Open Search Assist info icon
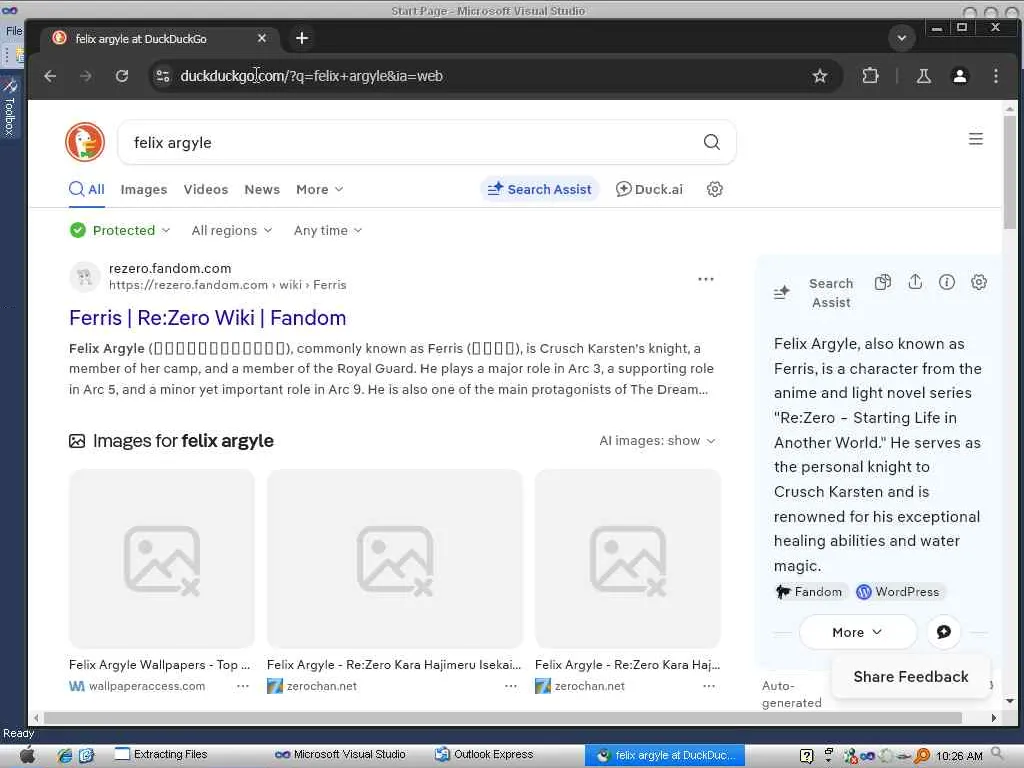 point(947,282)
